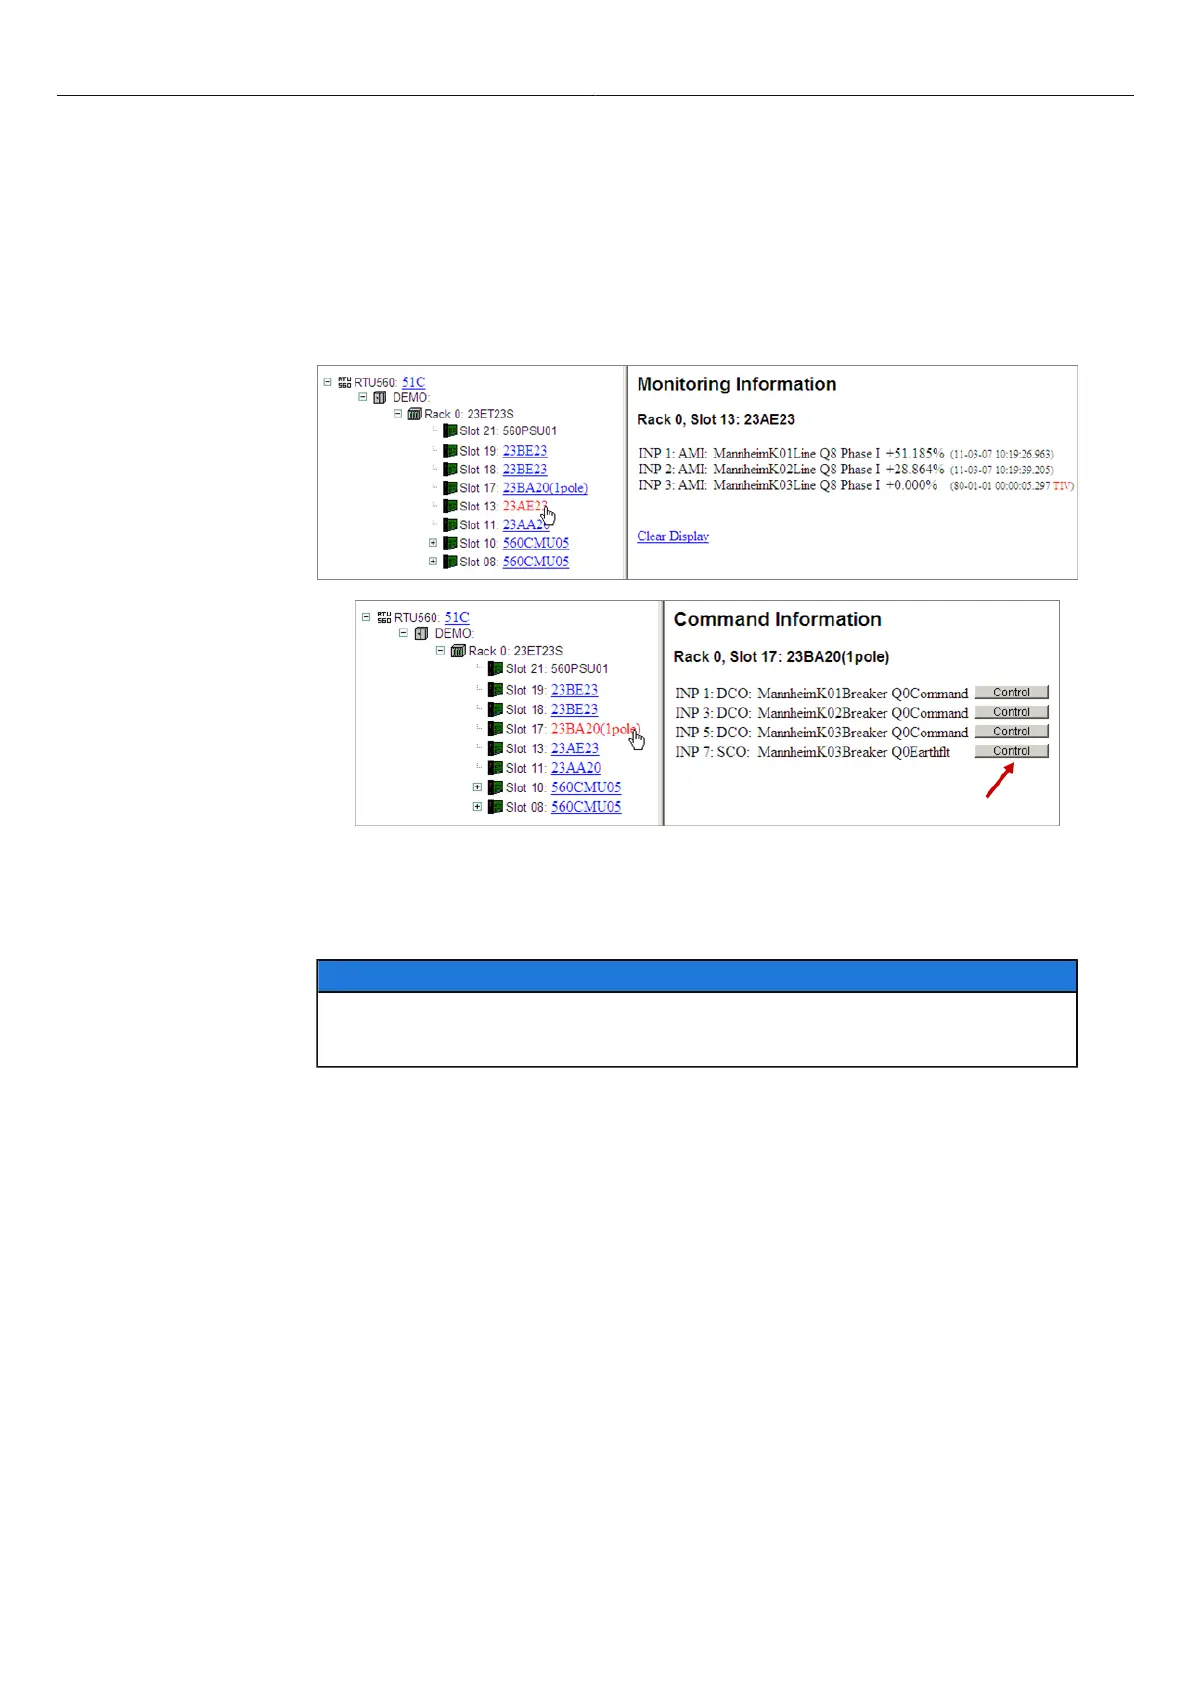Image resolution: width=1191 pixels, height=1684 pixels.
Task: Click RTU560 icon in lower Command screenshot tree
Action: [384, 618]
